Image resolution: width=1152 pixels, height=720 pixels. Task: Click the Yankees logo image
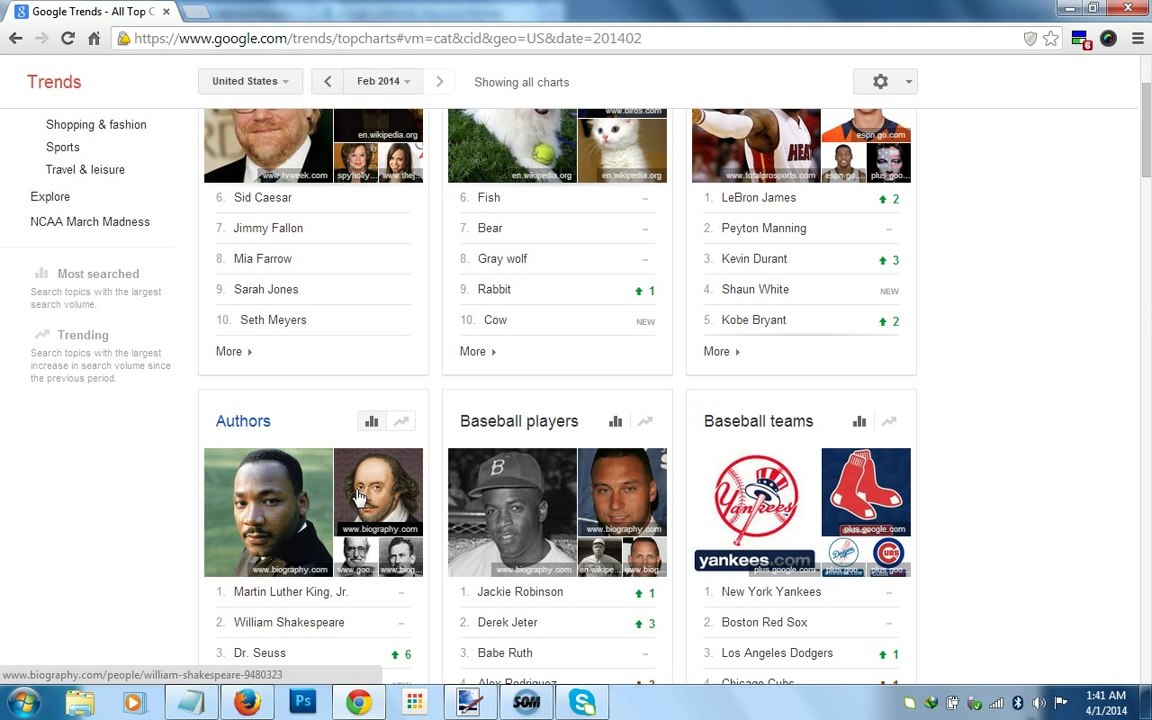click(x=756, y=512)
